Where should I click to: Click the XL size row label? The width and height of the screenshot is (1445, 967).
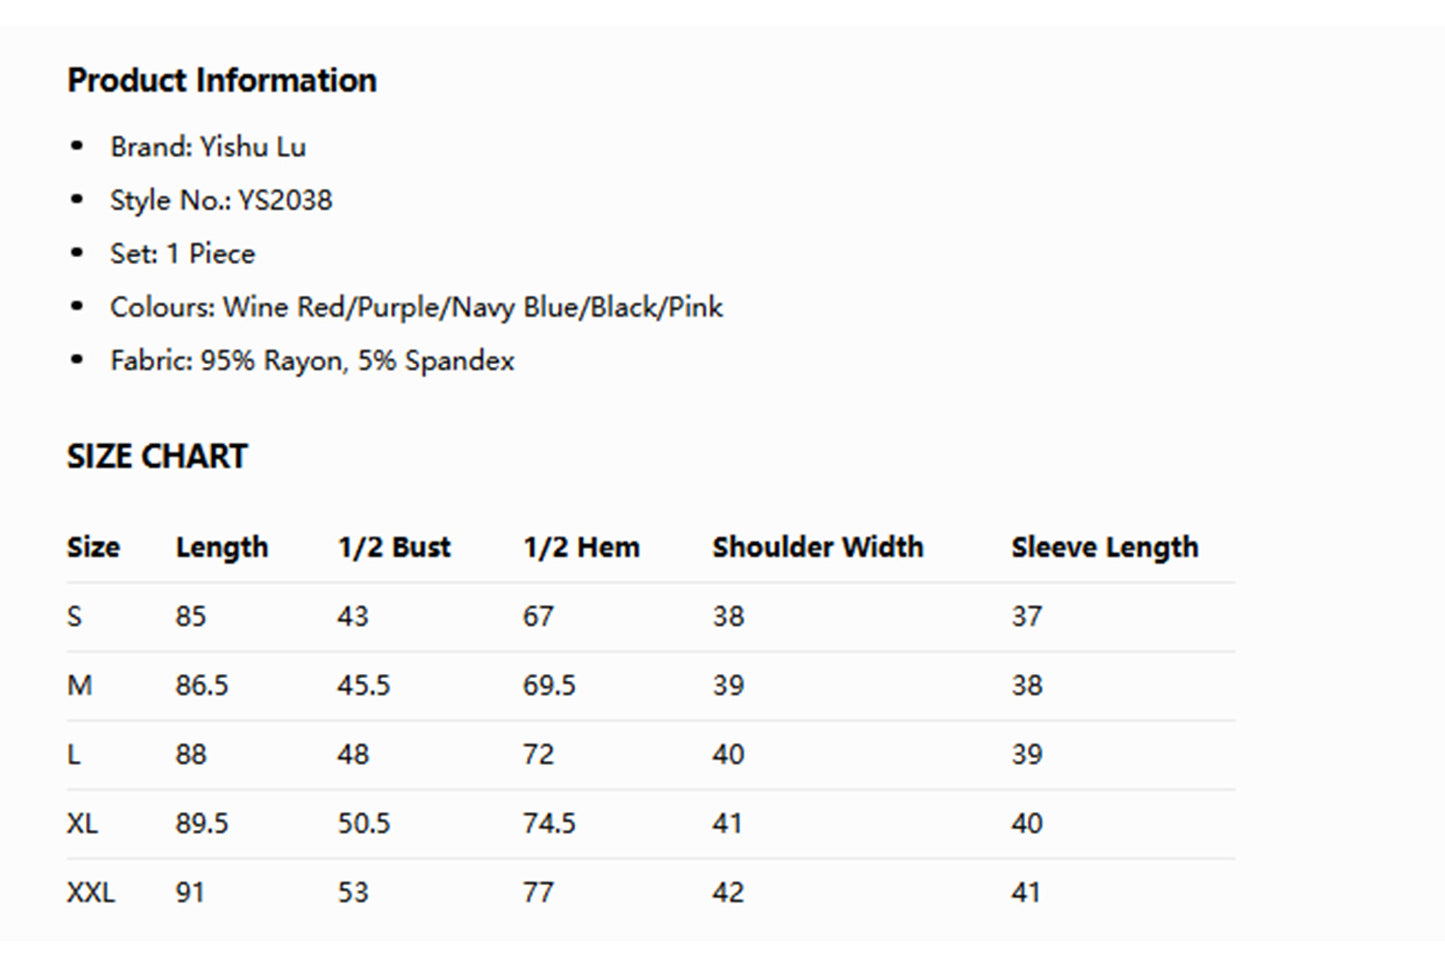(x=82, y=823)
